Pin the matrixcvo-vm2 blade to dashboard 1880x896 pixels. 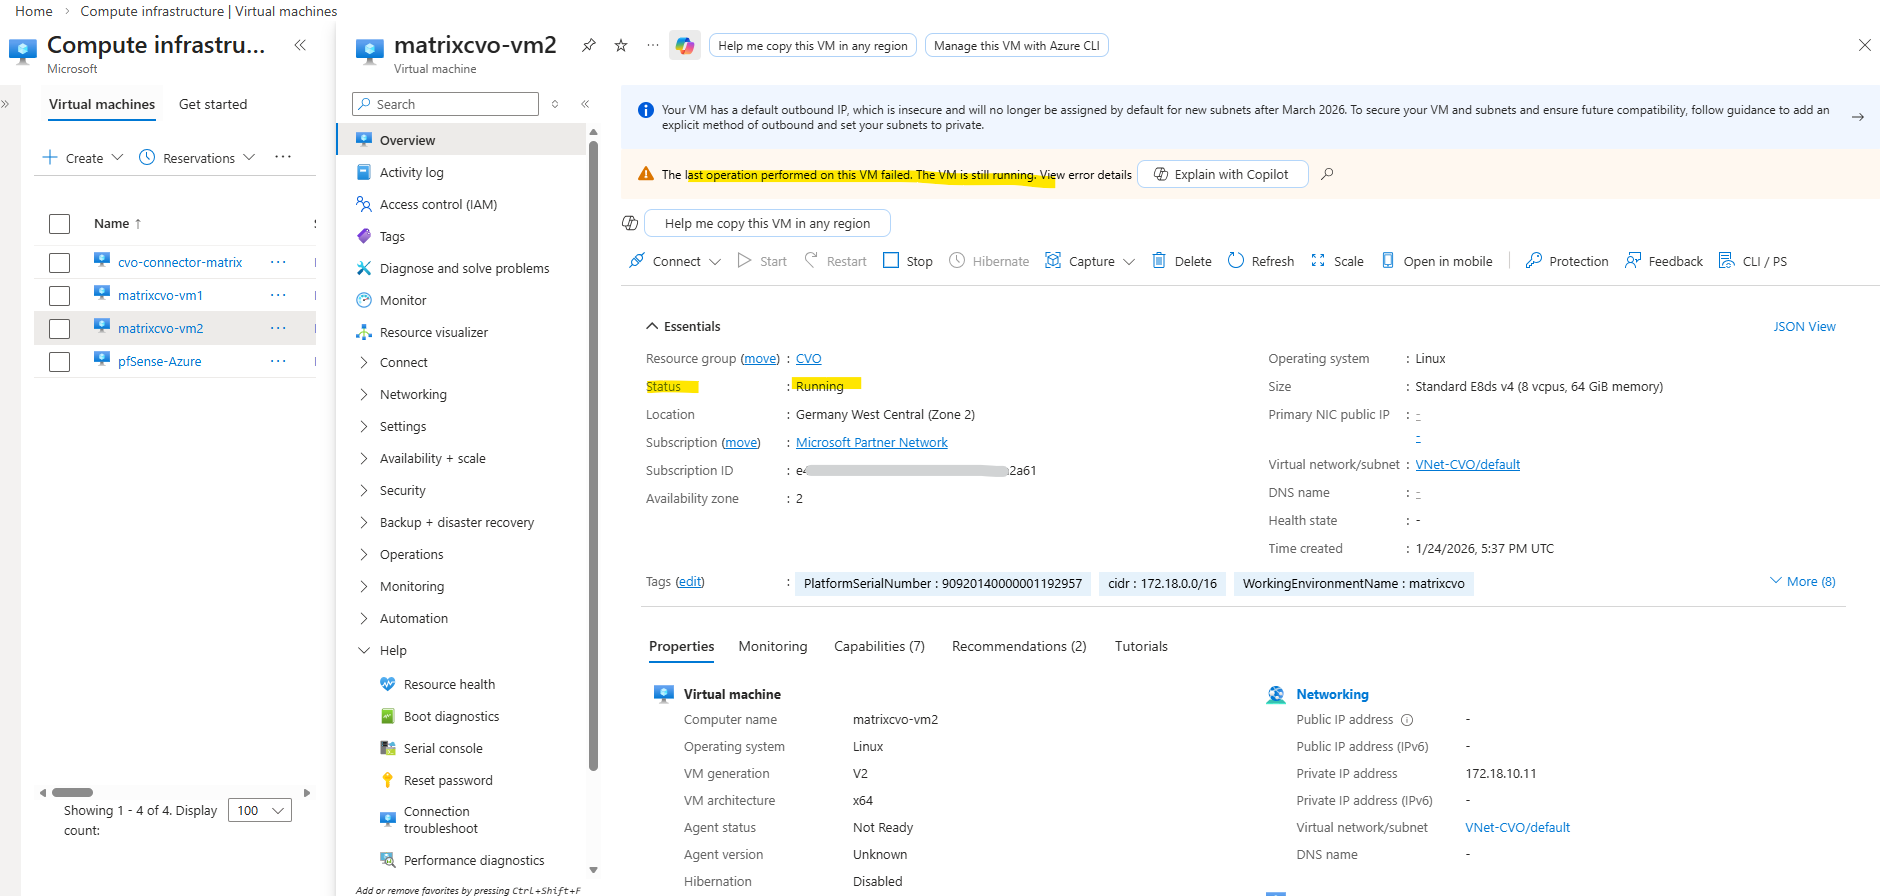pos(589,45)
